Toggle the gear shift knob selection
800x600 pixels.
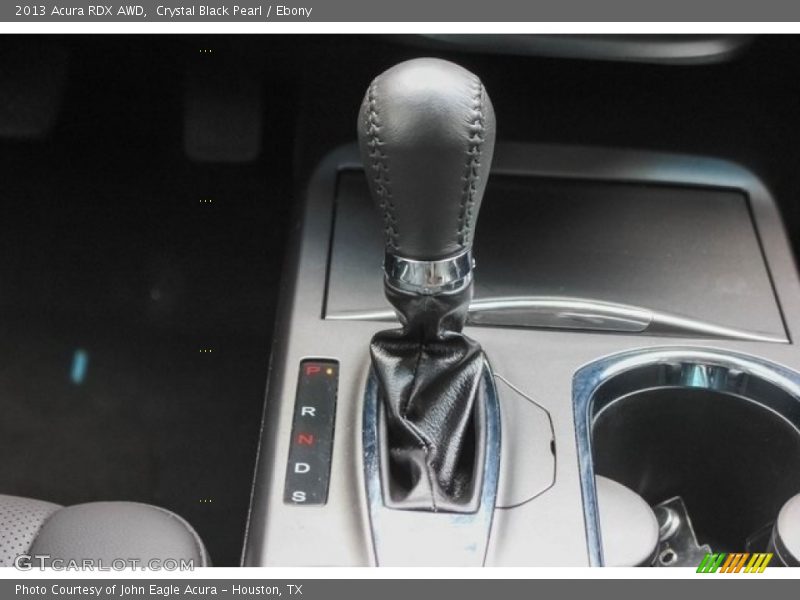coord(425,160)
